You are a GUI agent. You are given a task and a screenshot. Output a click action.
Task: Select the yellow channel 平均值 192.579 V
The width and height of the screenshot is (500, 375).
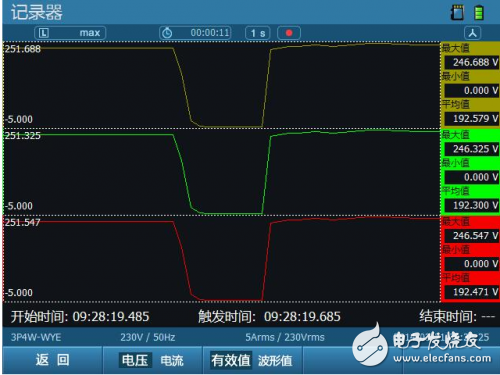471,118
